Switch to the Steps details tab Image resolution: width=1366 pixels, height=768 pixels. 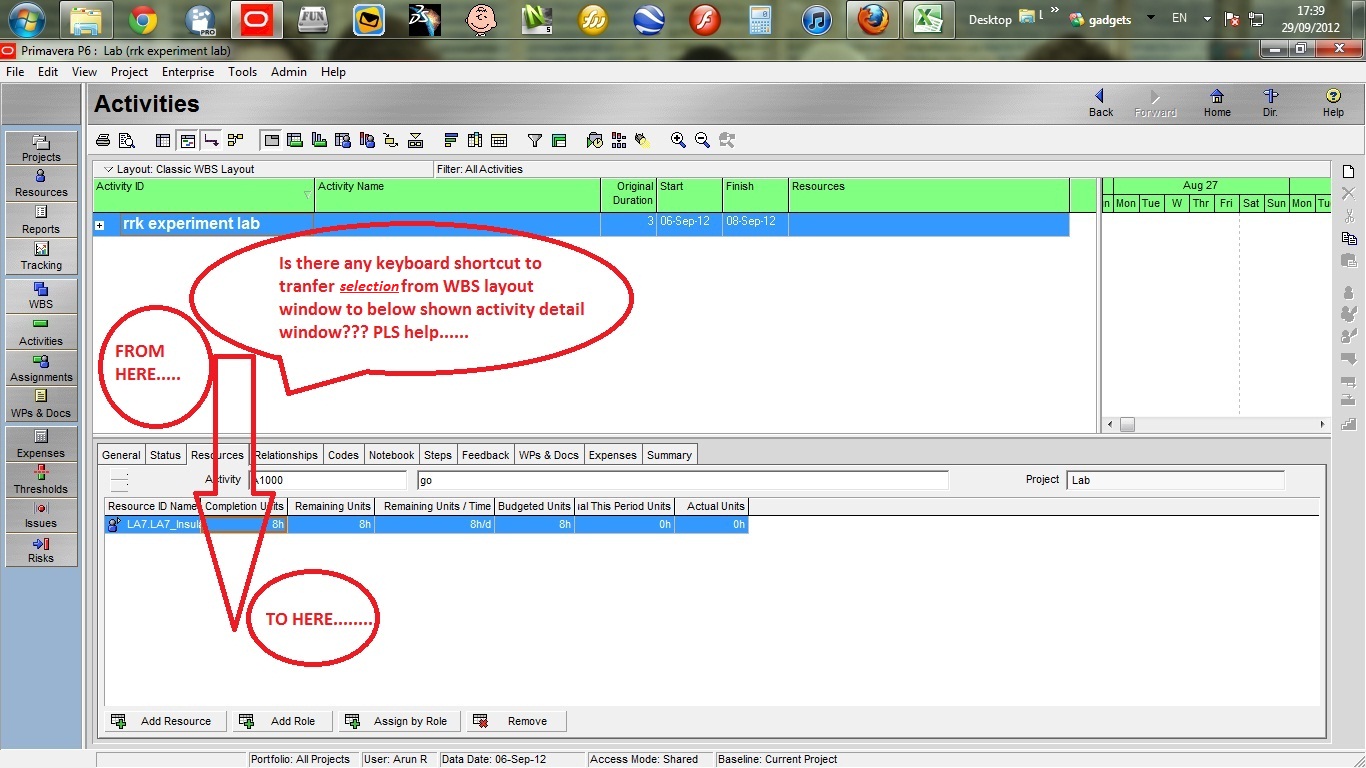pyautogui.click(x=437, y=455)
